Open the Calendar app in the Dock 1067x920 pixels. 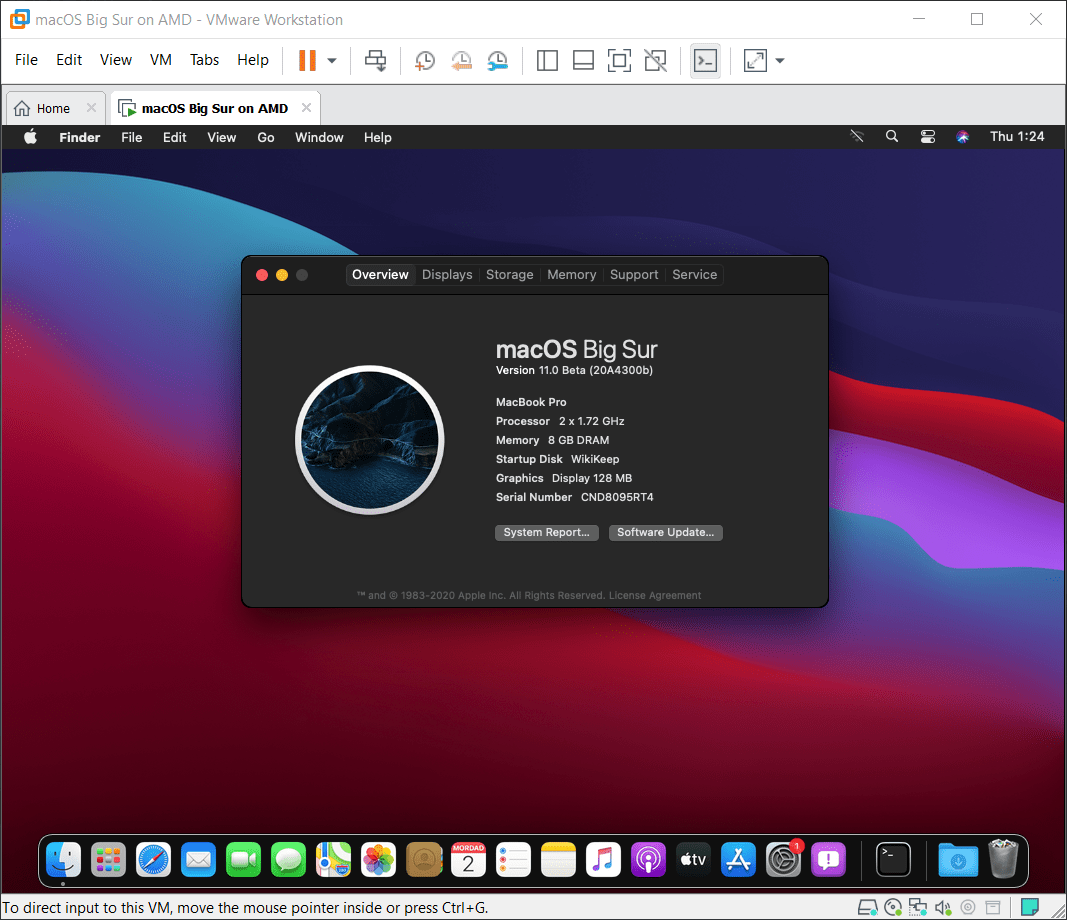(x=468, y=859)
